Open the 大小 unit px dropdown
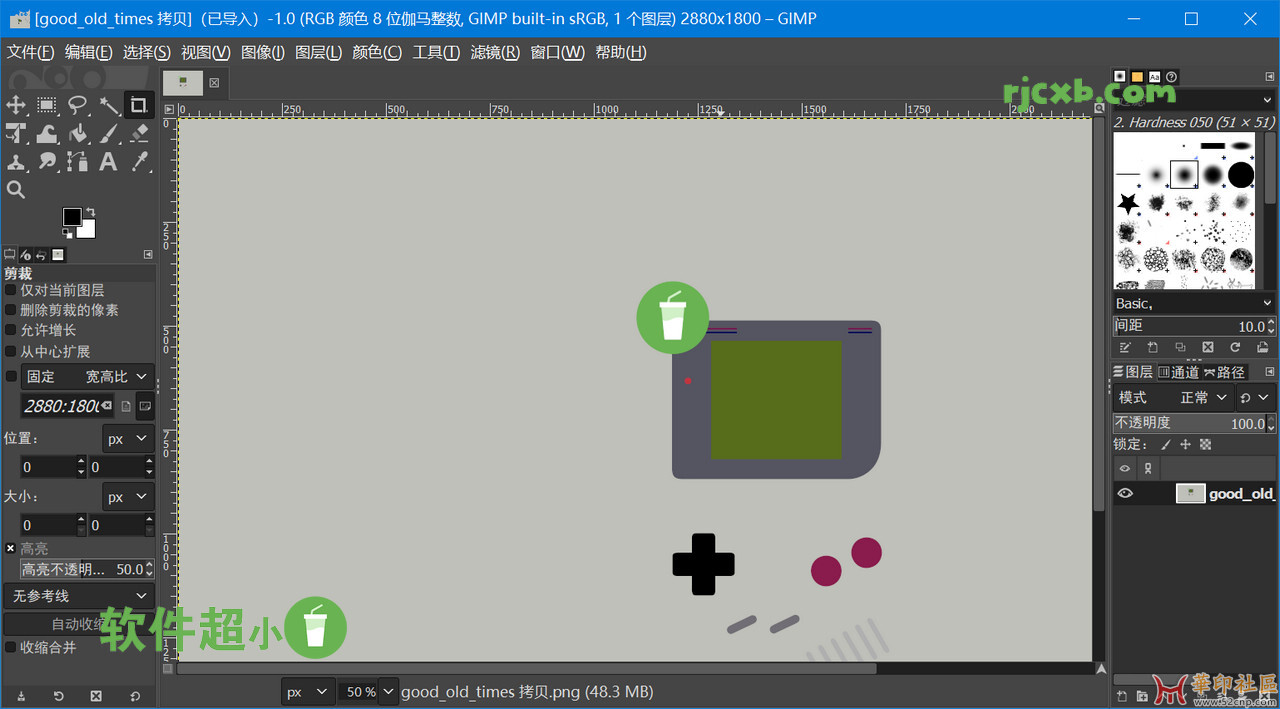Screen dimensions: 1280x709 (128, 497)
